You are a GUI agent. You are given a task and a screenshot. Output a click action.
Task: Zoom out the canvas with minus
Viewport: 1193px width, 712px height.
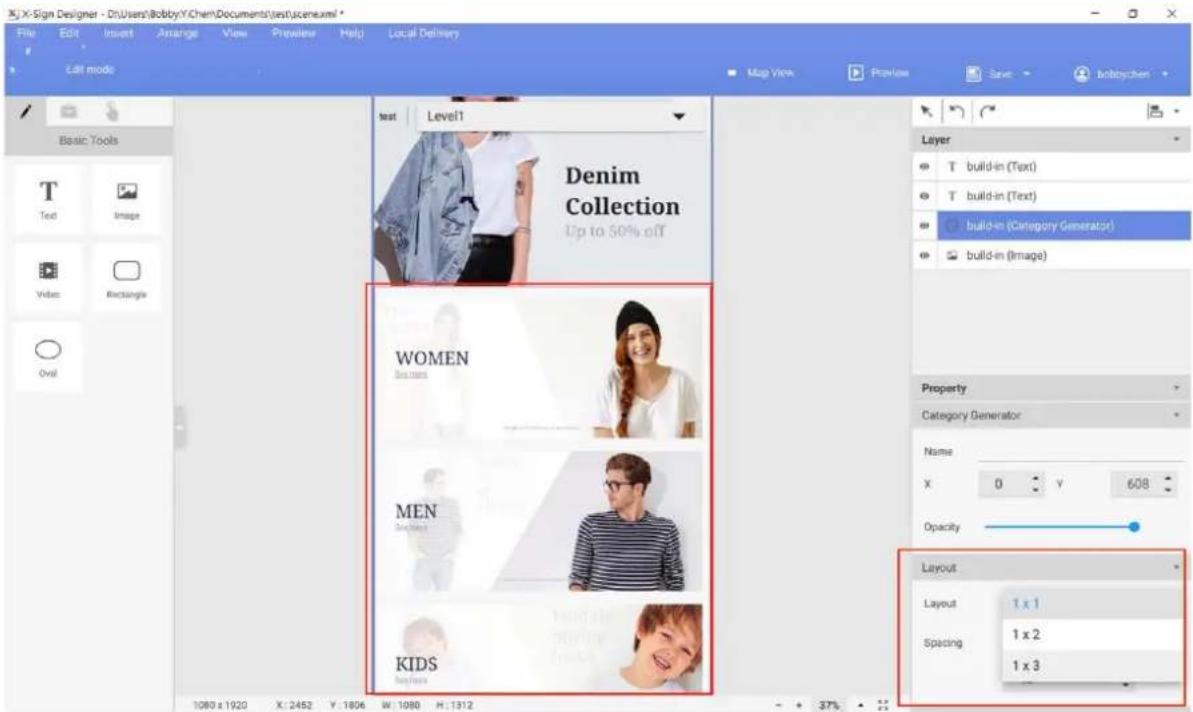tap(778, 705)
